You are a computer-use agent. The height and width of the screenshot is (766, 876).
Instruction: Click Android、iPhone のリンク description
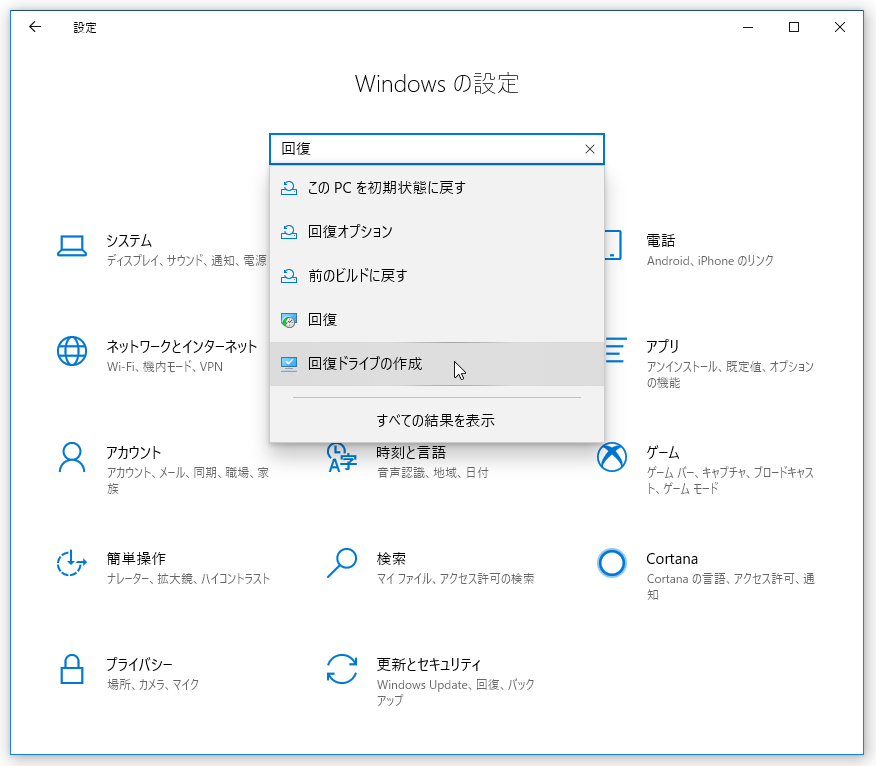[710, 260]
